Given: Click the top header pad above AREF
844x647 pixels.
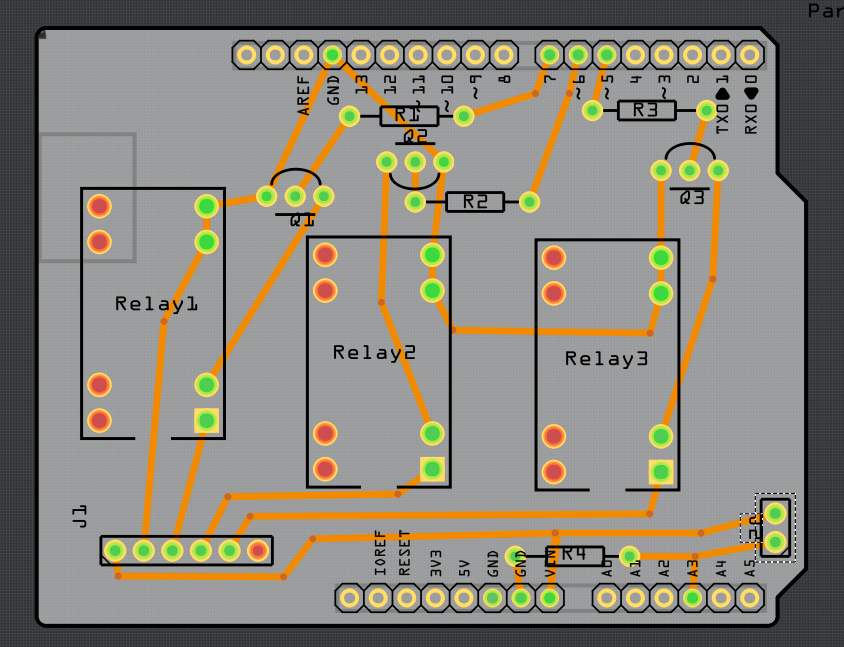Looking at the screenshot, I should pyautogui.click(x=304, y=55).
